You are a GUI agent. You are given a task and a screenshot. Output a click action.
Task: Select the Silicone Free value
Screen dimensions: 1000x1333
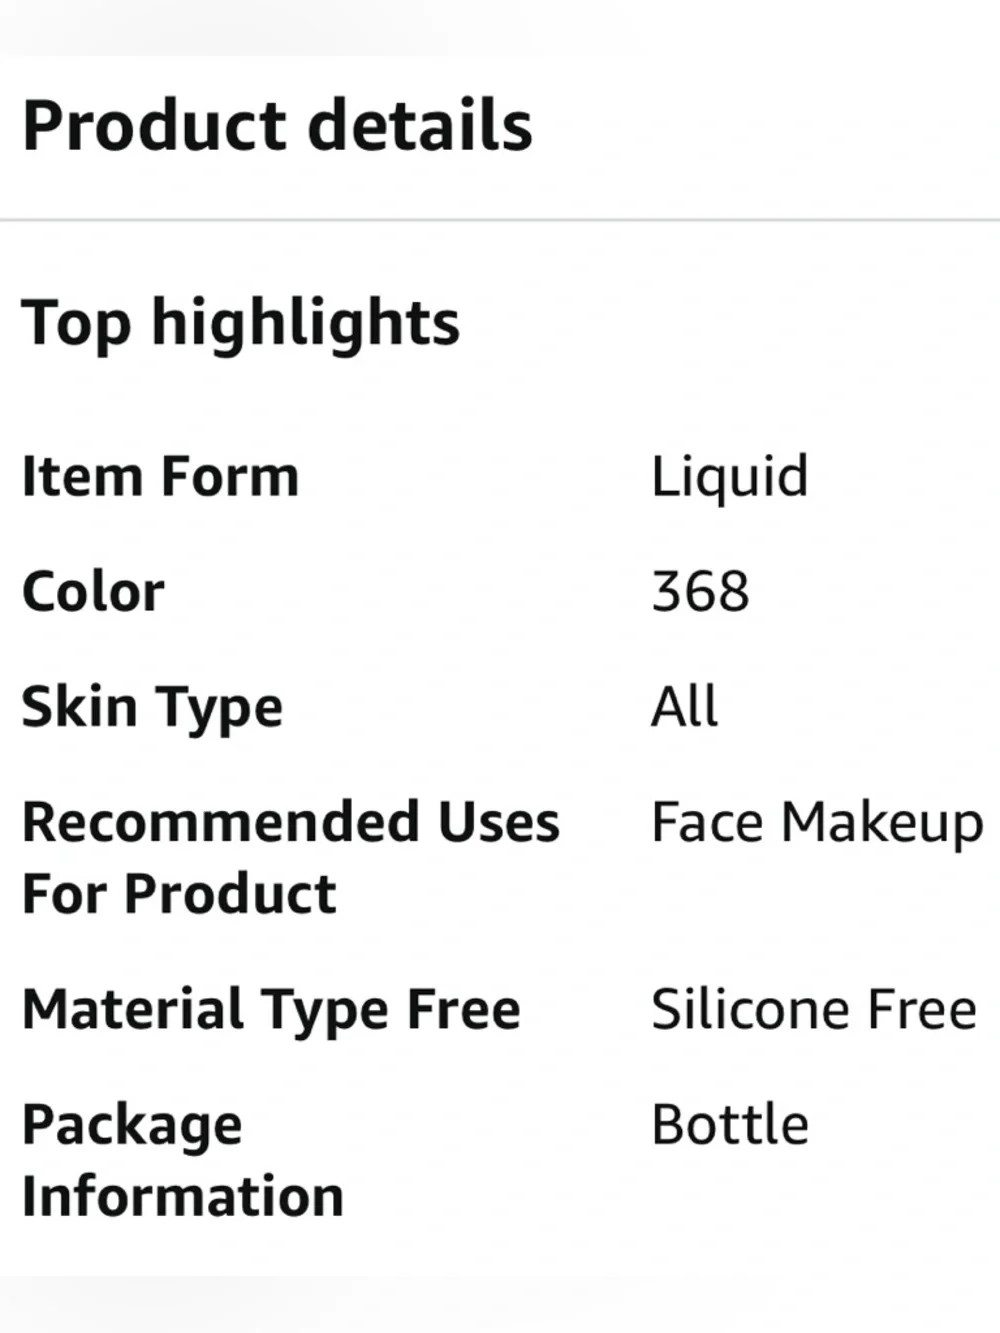[814, 1009]
